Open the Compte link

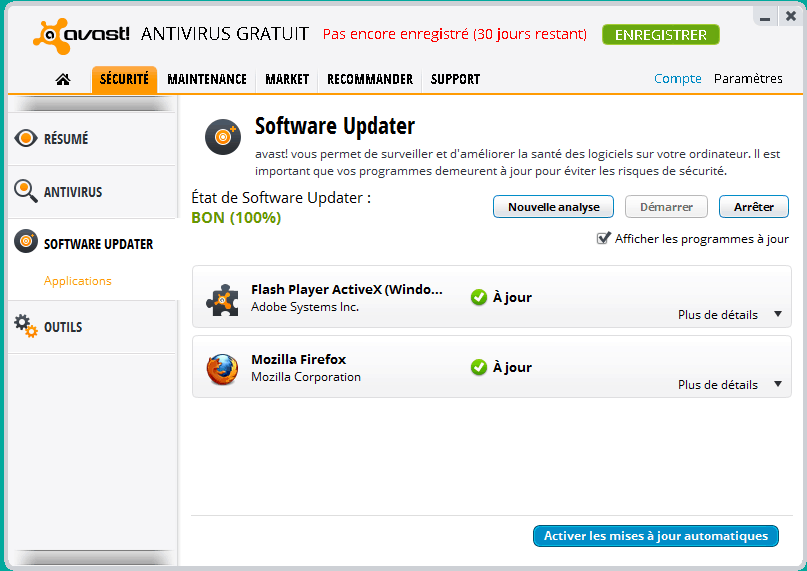678,79
